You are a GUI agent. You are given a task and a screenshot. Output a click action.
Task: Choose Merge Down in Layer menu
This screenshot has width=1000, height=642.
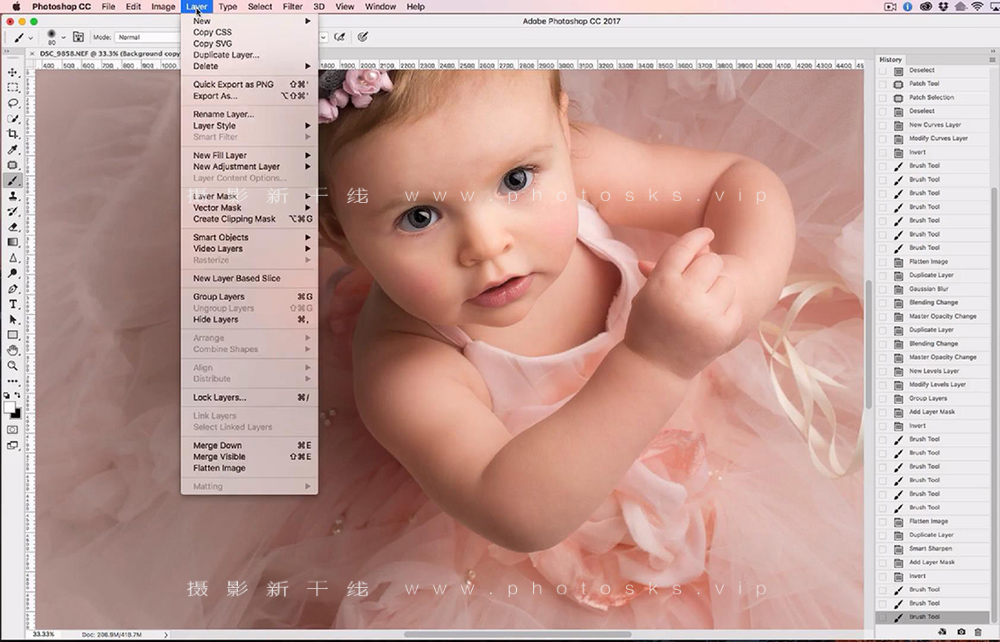249,445
